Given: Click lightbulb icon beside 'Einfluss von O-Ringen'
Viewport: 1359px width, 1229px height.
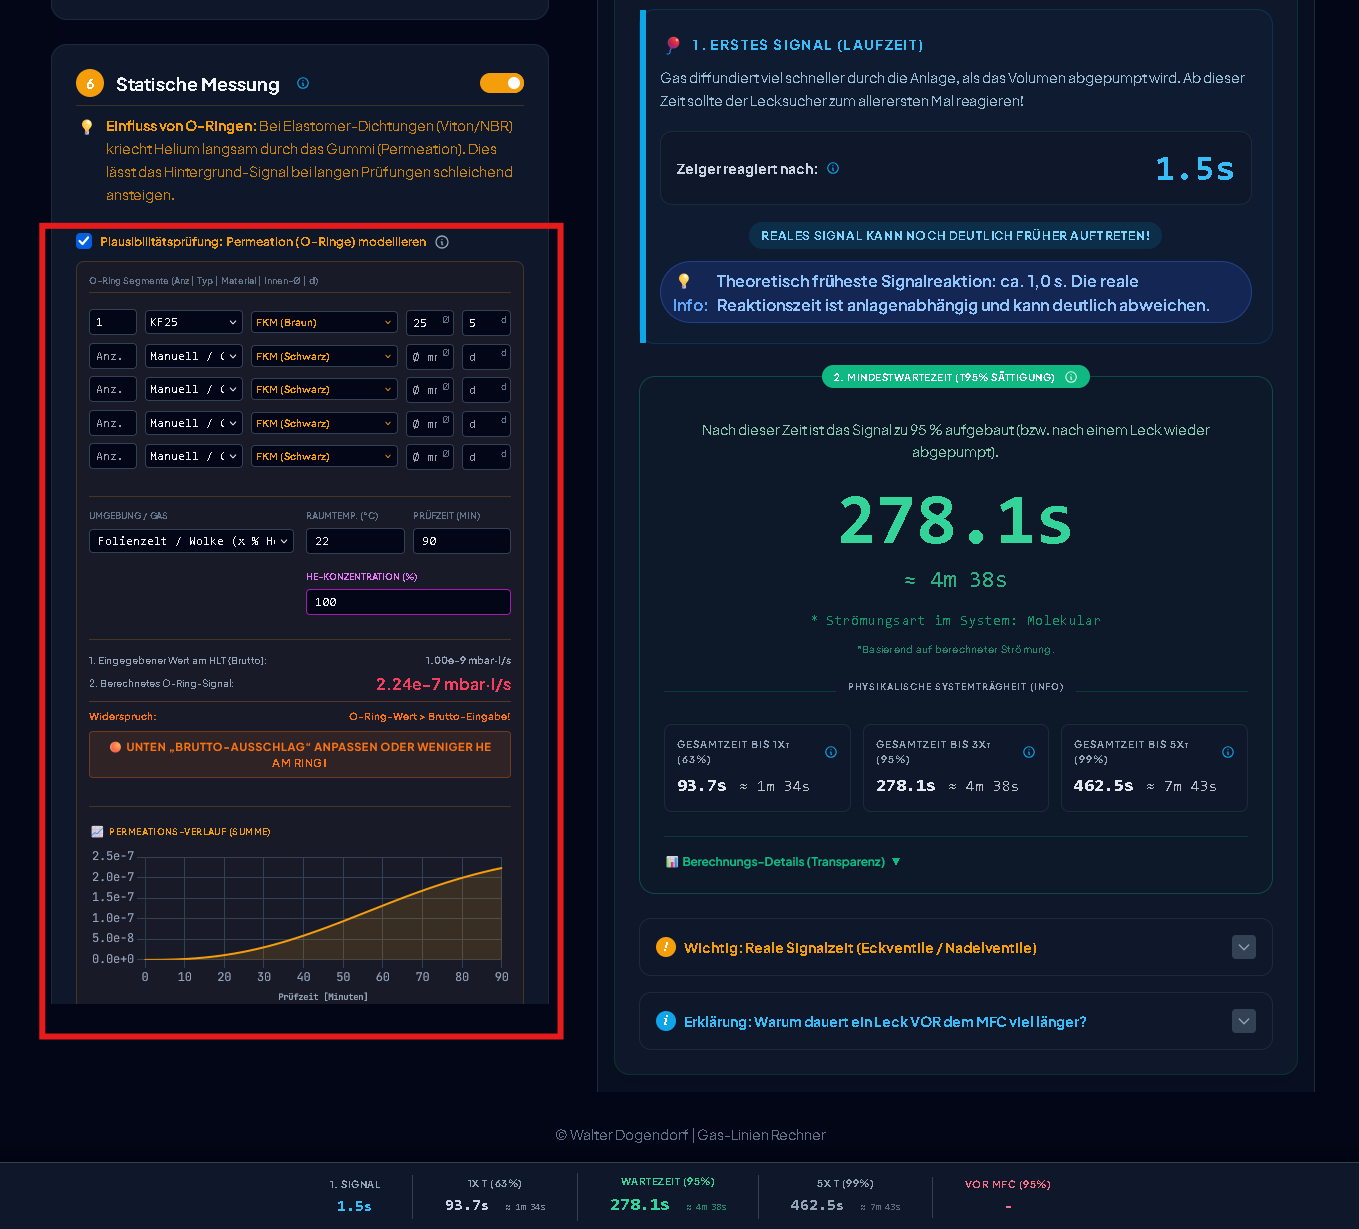Looking at the screenshot, I should click(87, 127).
